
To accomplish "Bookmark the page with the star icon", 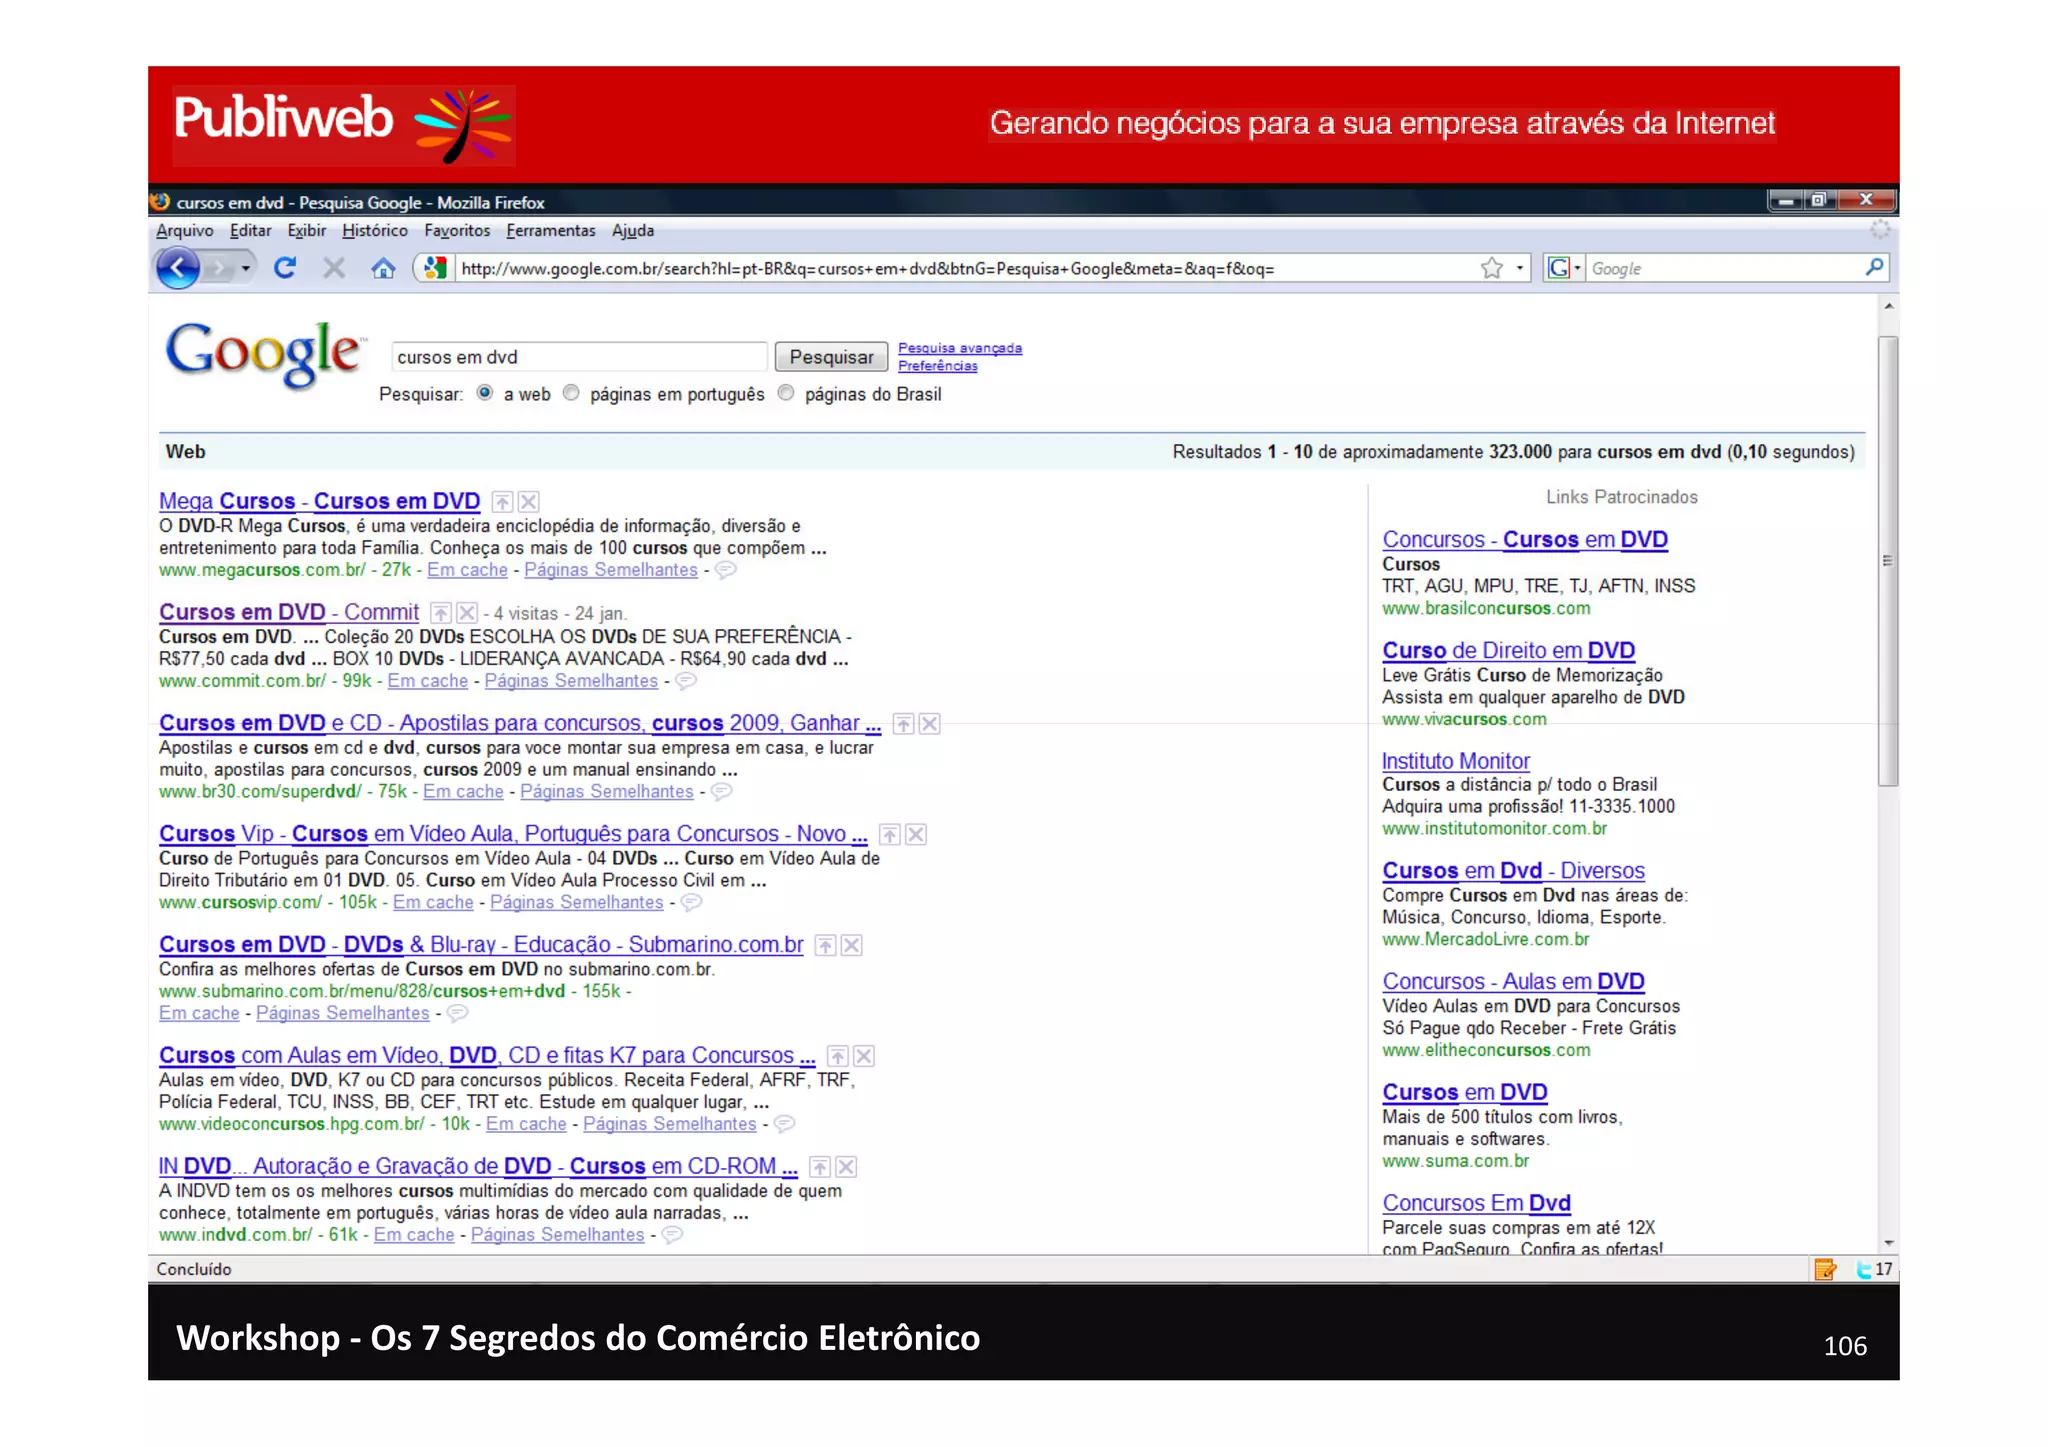I will point(1491,268).
